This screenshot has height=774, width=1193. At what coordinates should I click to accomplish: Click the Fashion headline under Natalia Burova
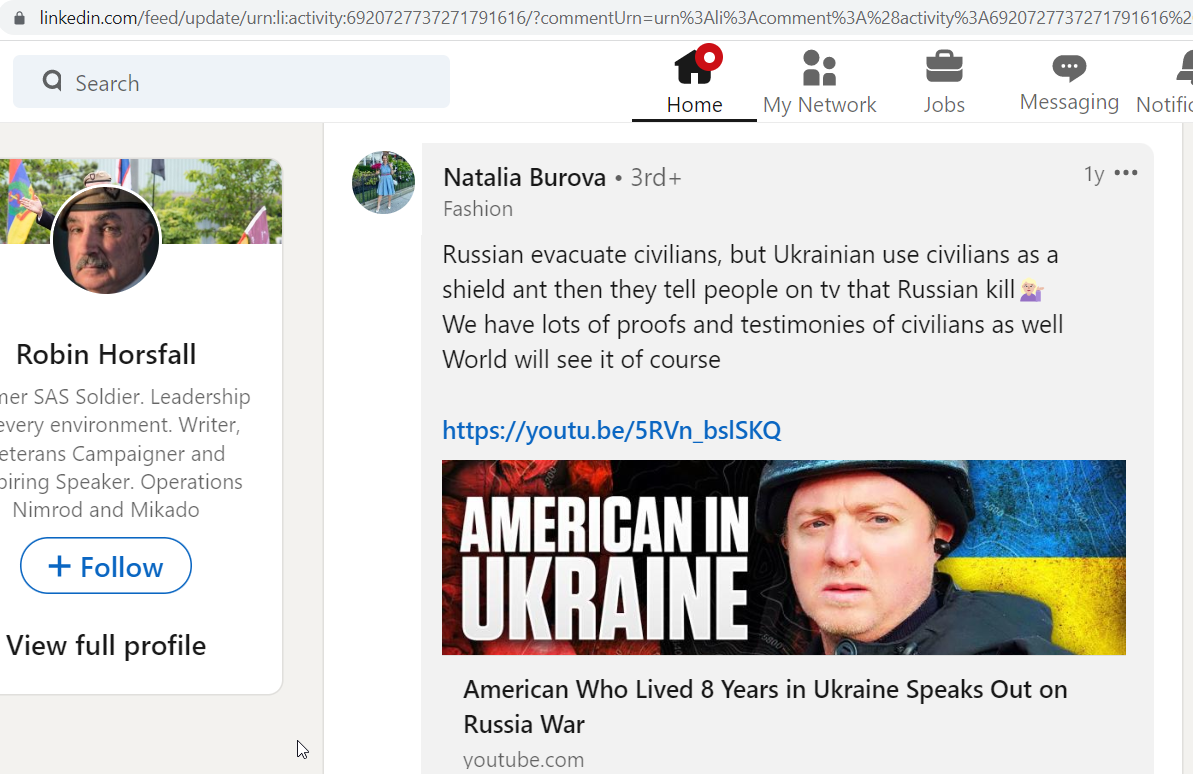pyautogui.click(x=478, y=209)
